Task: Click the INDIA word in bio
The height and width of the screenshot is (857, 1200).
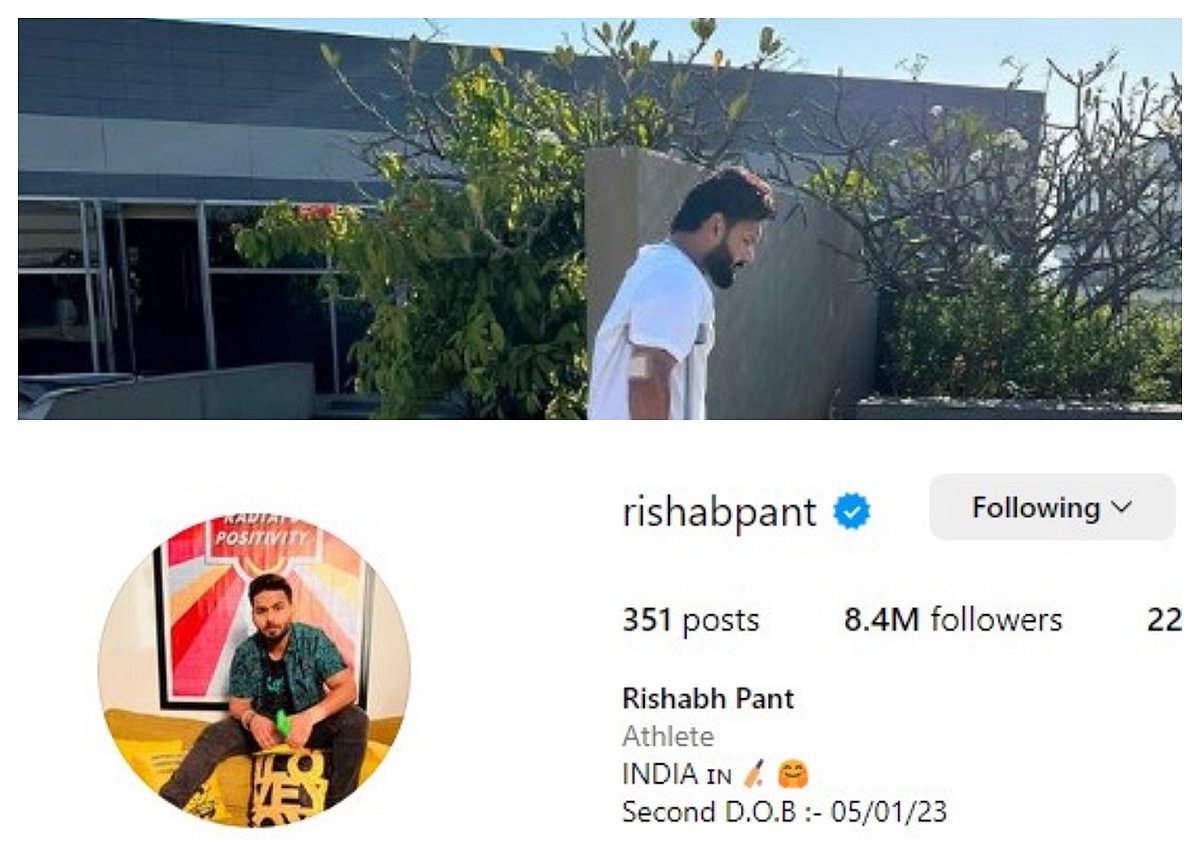Action: 661,774
